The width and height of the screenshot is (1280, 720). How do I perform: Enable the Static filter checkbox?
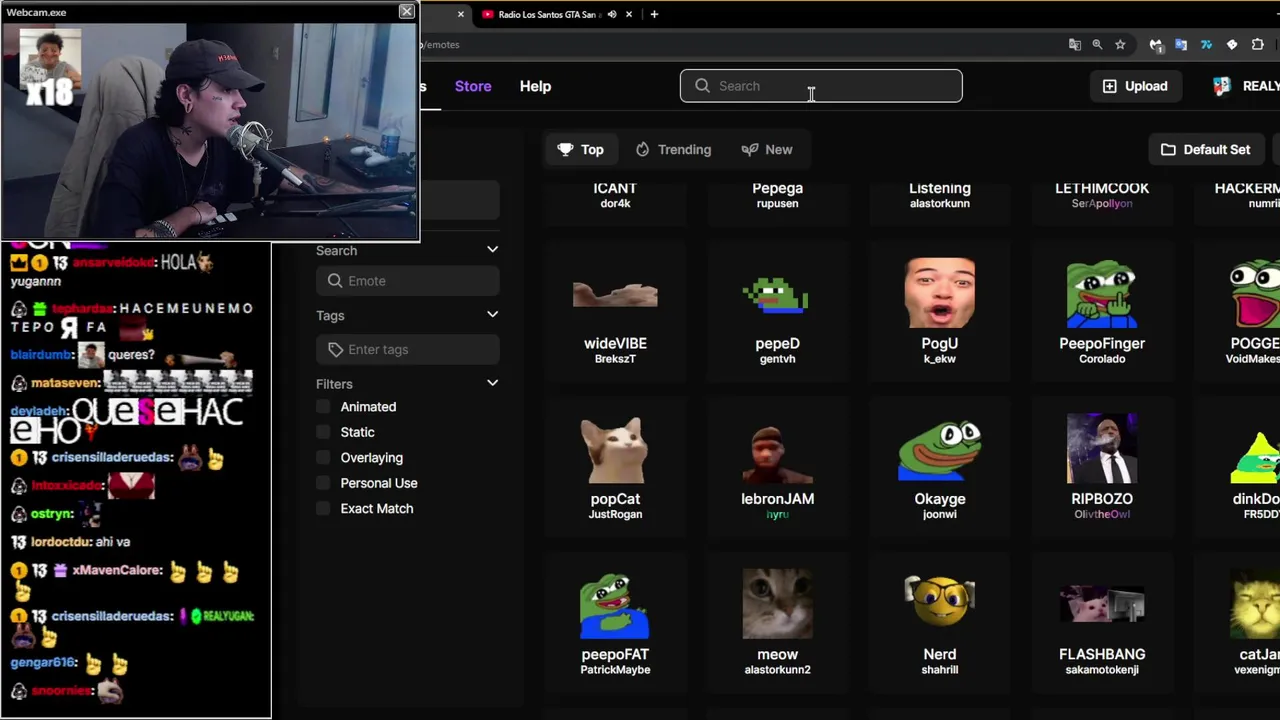click(x=323, y=432)
